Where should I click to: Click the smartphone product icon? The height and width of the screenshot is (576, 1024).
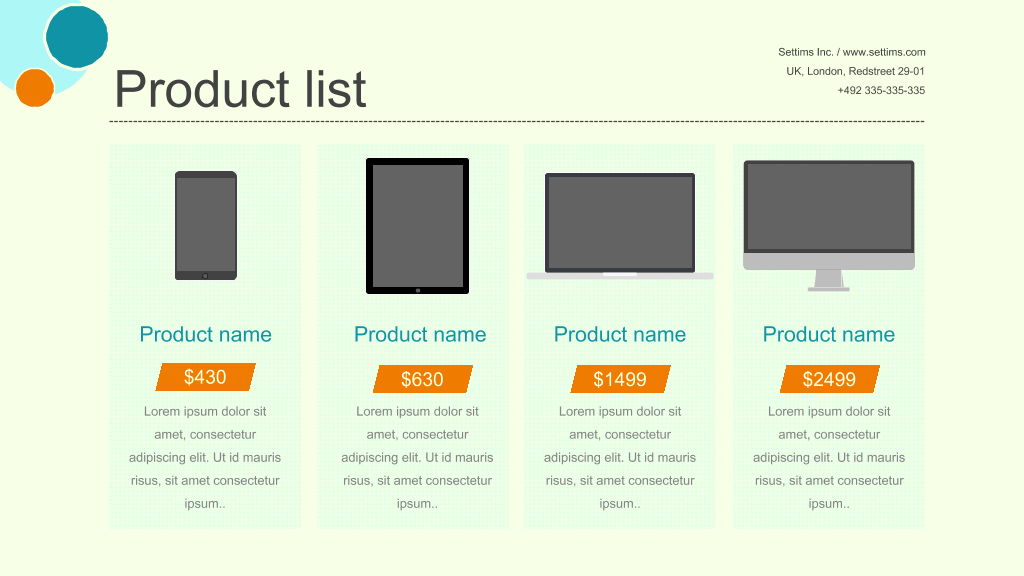click(206, 225)
